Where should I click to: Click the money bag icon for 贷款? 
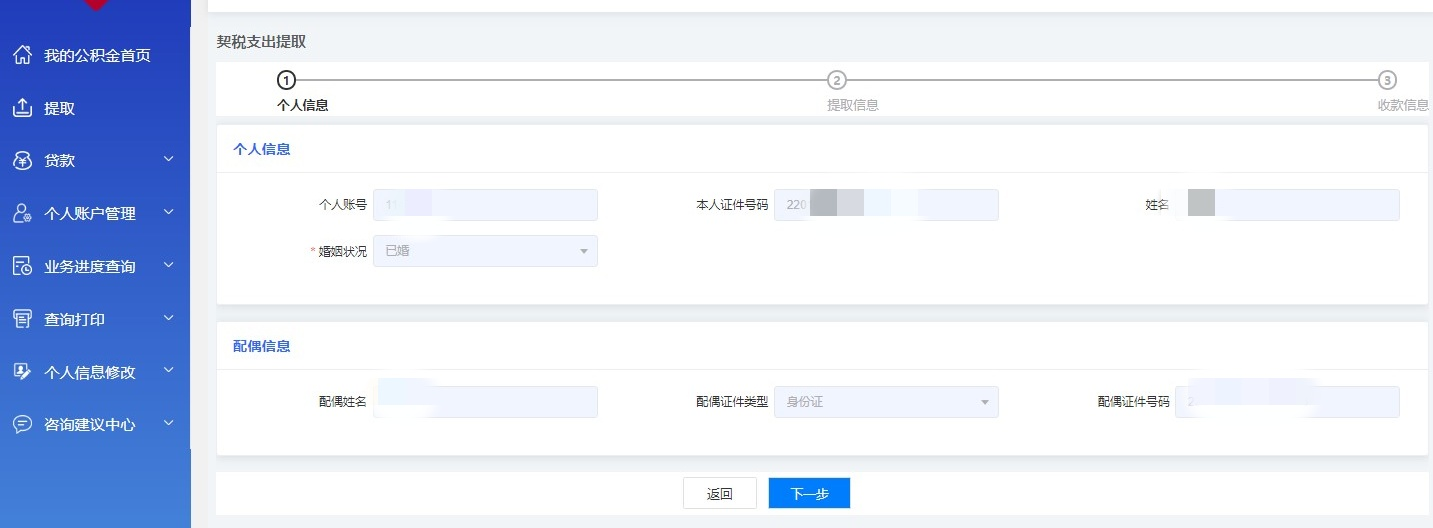[22, 161]
